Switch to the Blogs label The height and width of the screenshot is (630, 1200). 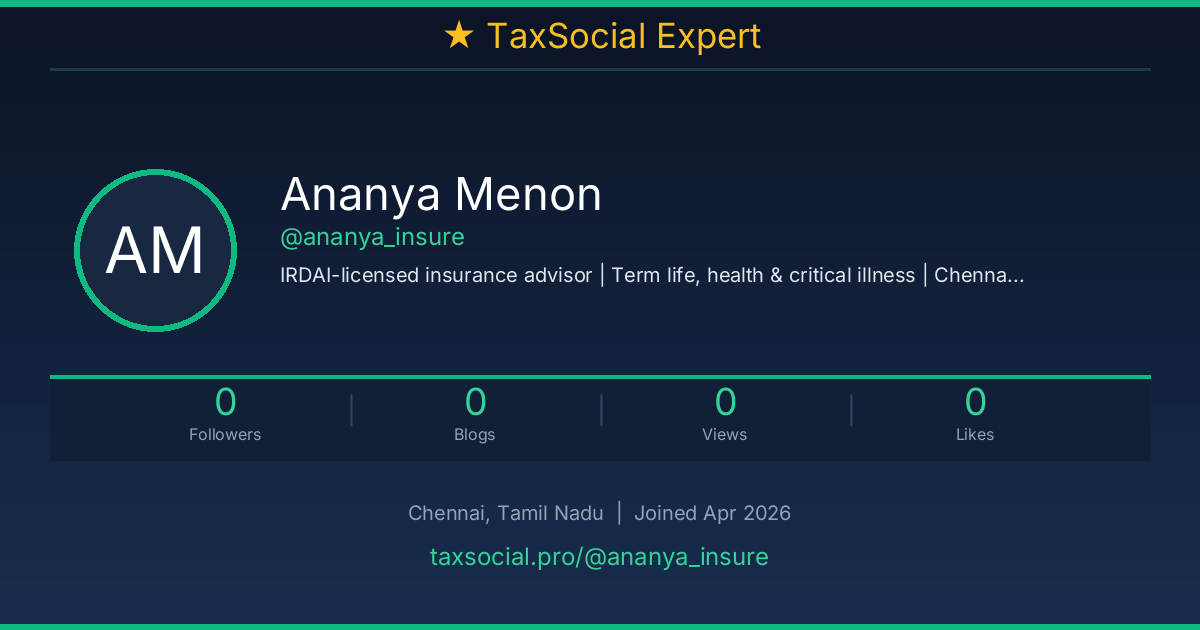coord(475,434)
